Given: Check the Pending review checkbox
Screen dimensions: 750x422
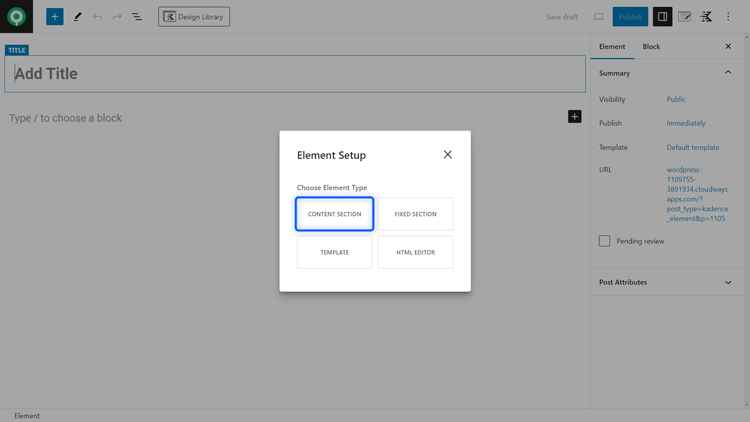Looking at the screenshot, I should tap(605, 241).
